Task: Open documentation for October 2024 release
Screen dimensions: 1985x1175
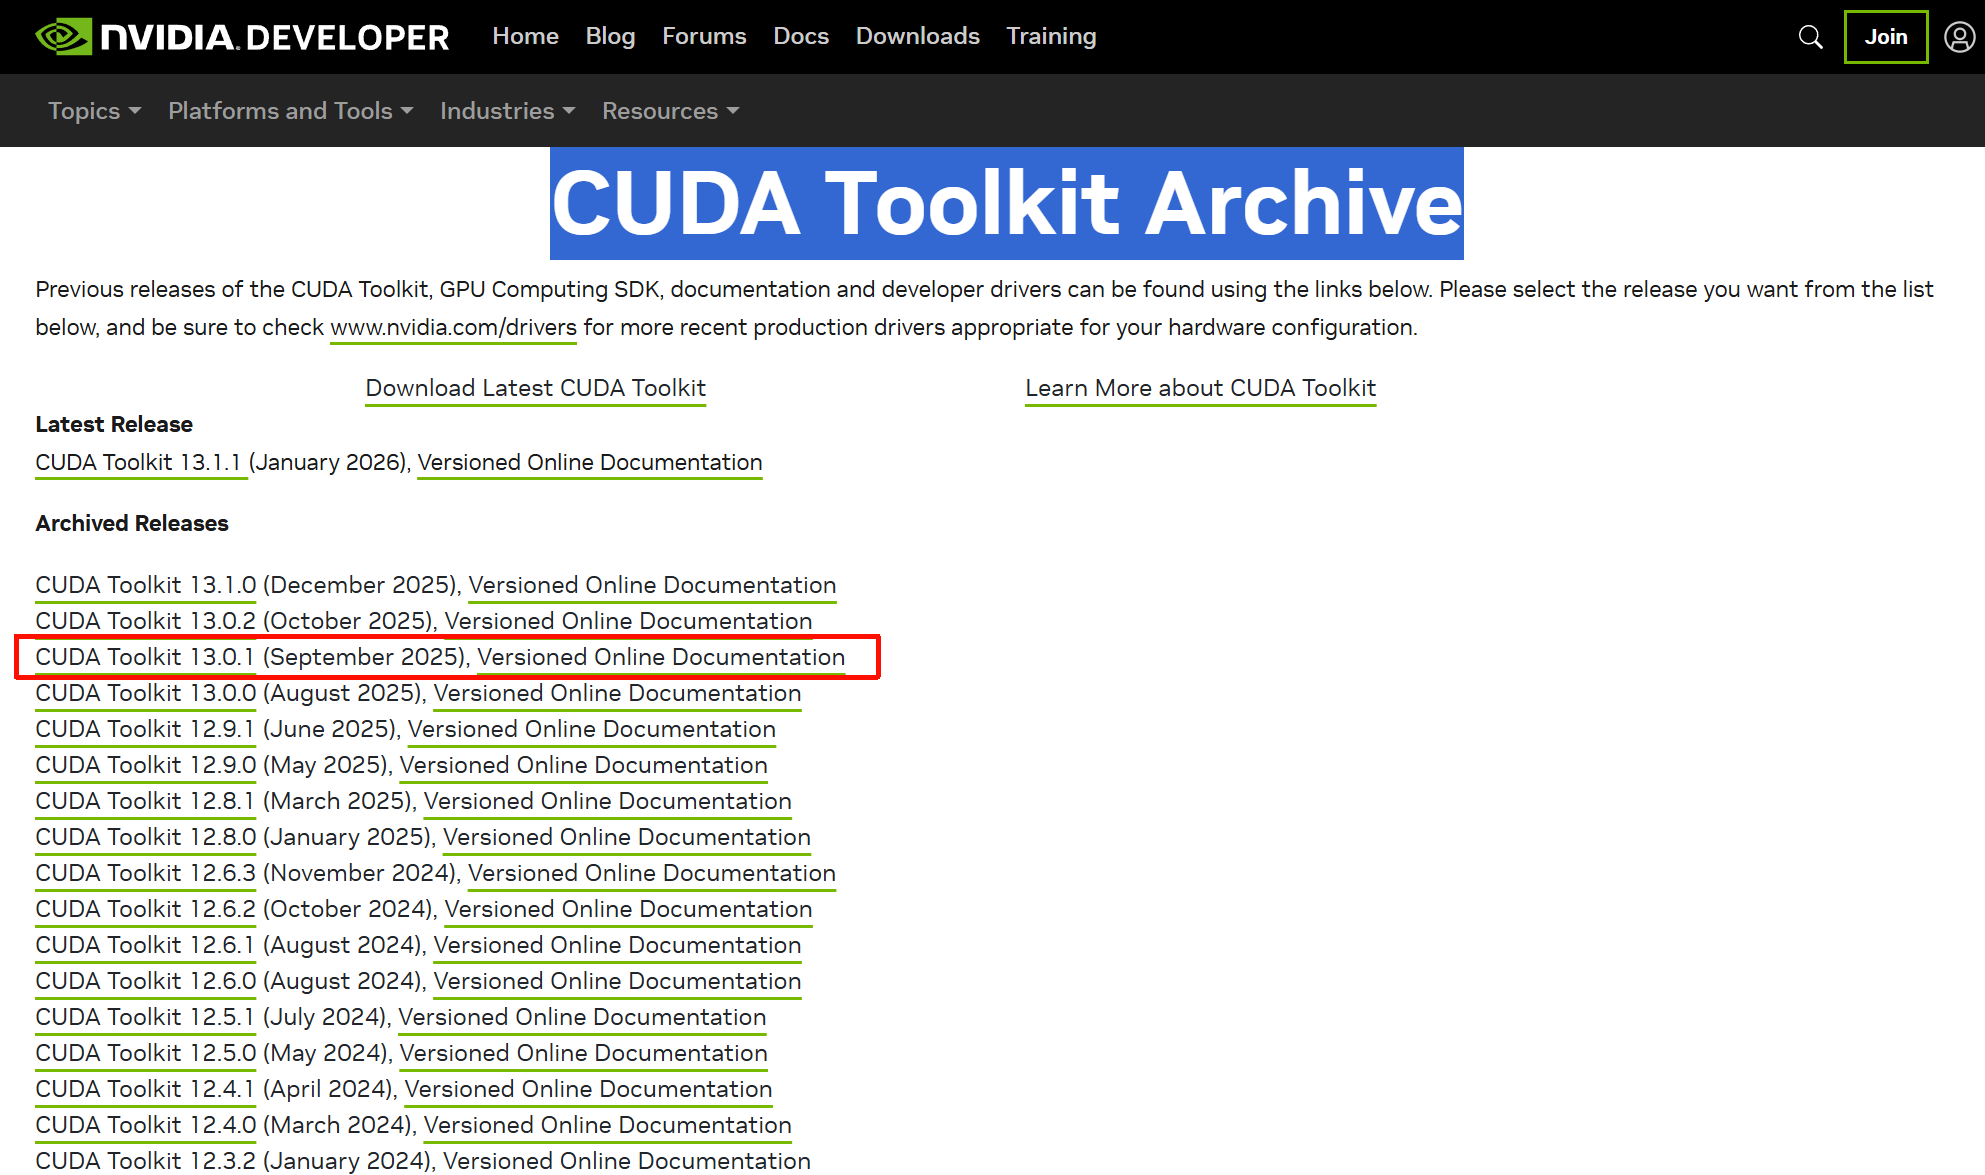Action: coord(628,910)
